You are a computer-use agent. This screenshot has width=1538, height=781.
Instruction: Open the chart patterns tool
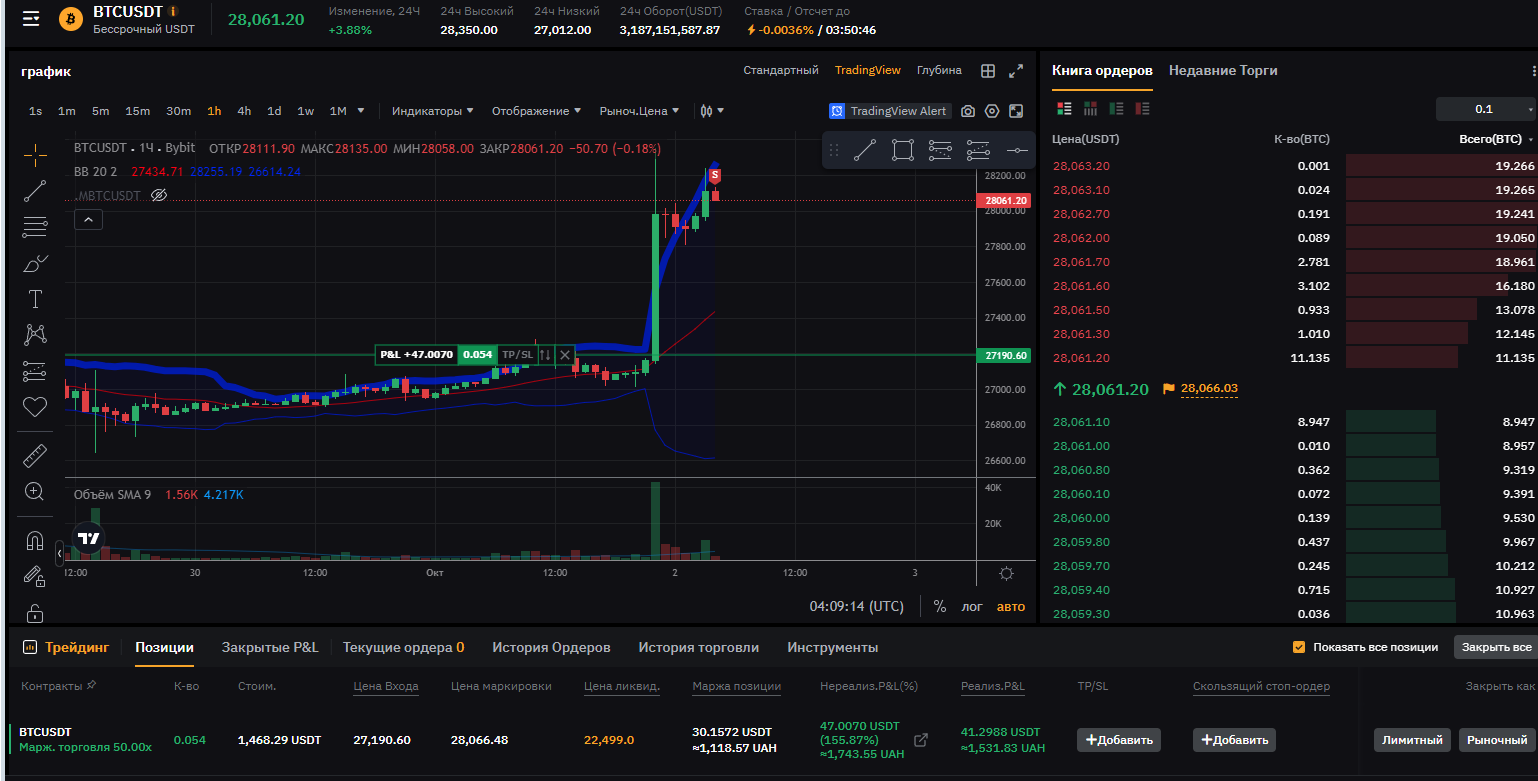click(x=35, y=334)
